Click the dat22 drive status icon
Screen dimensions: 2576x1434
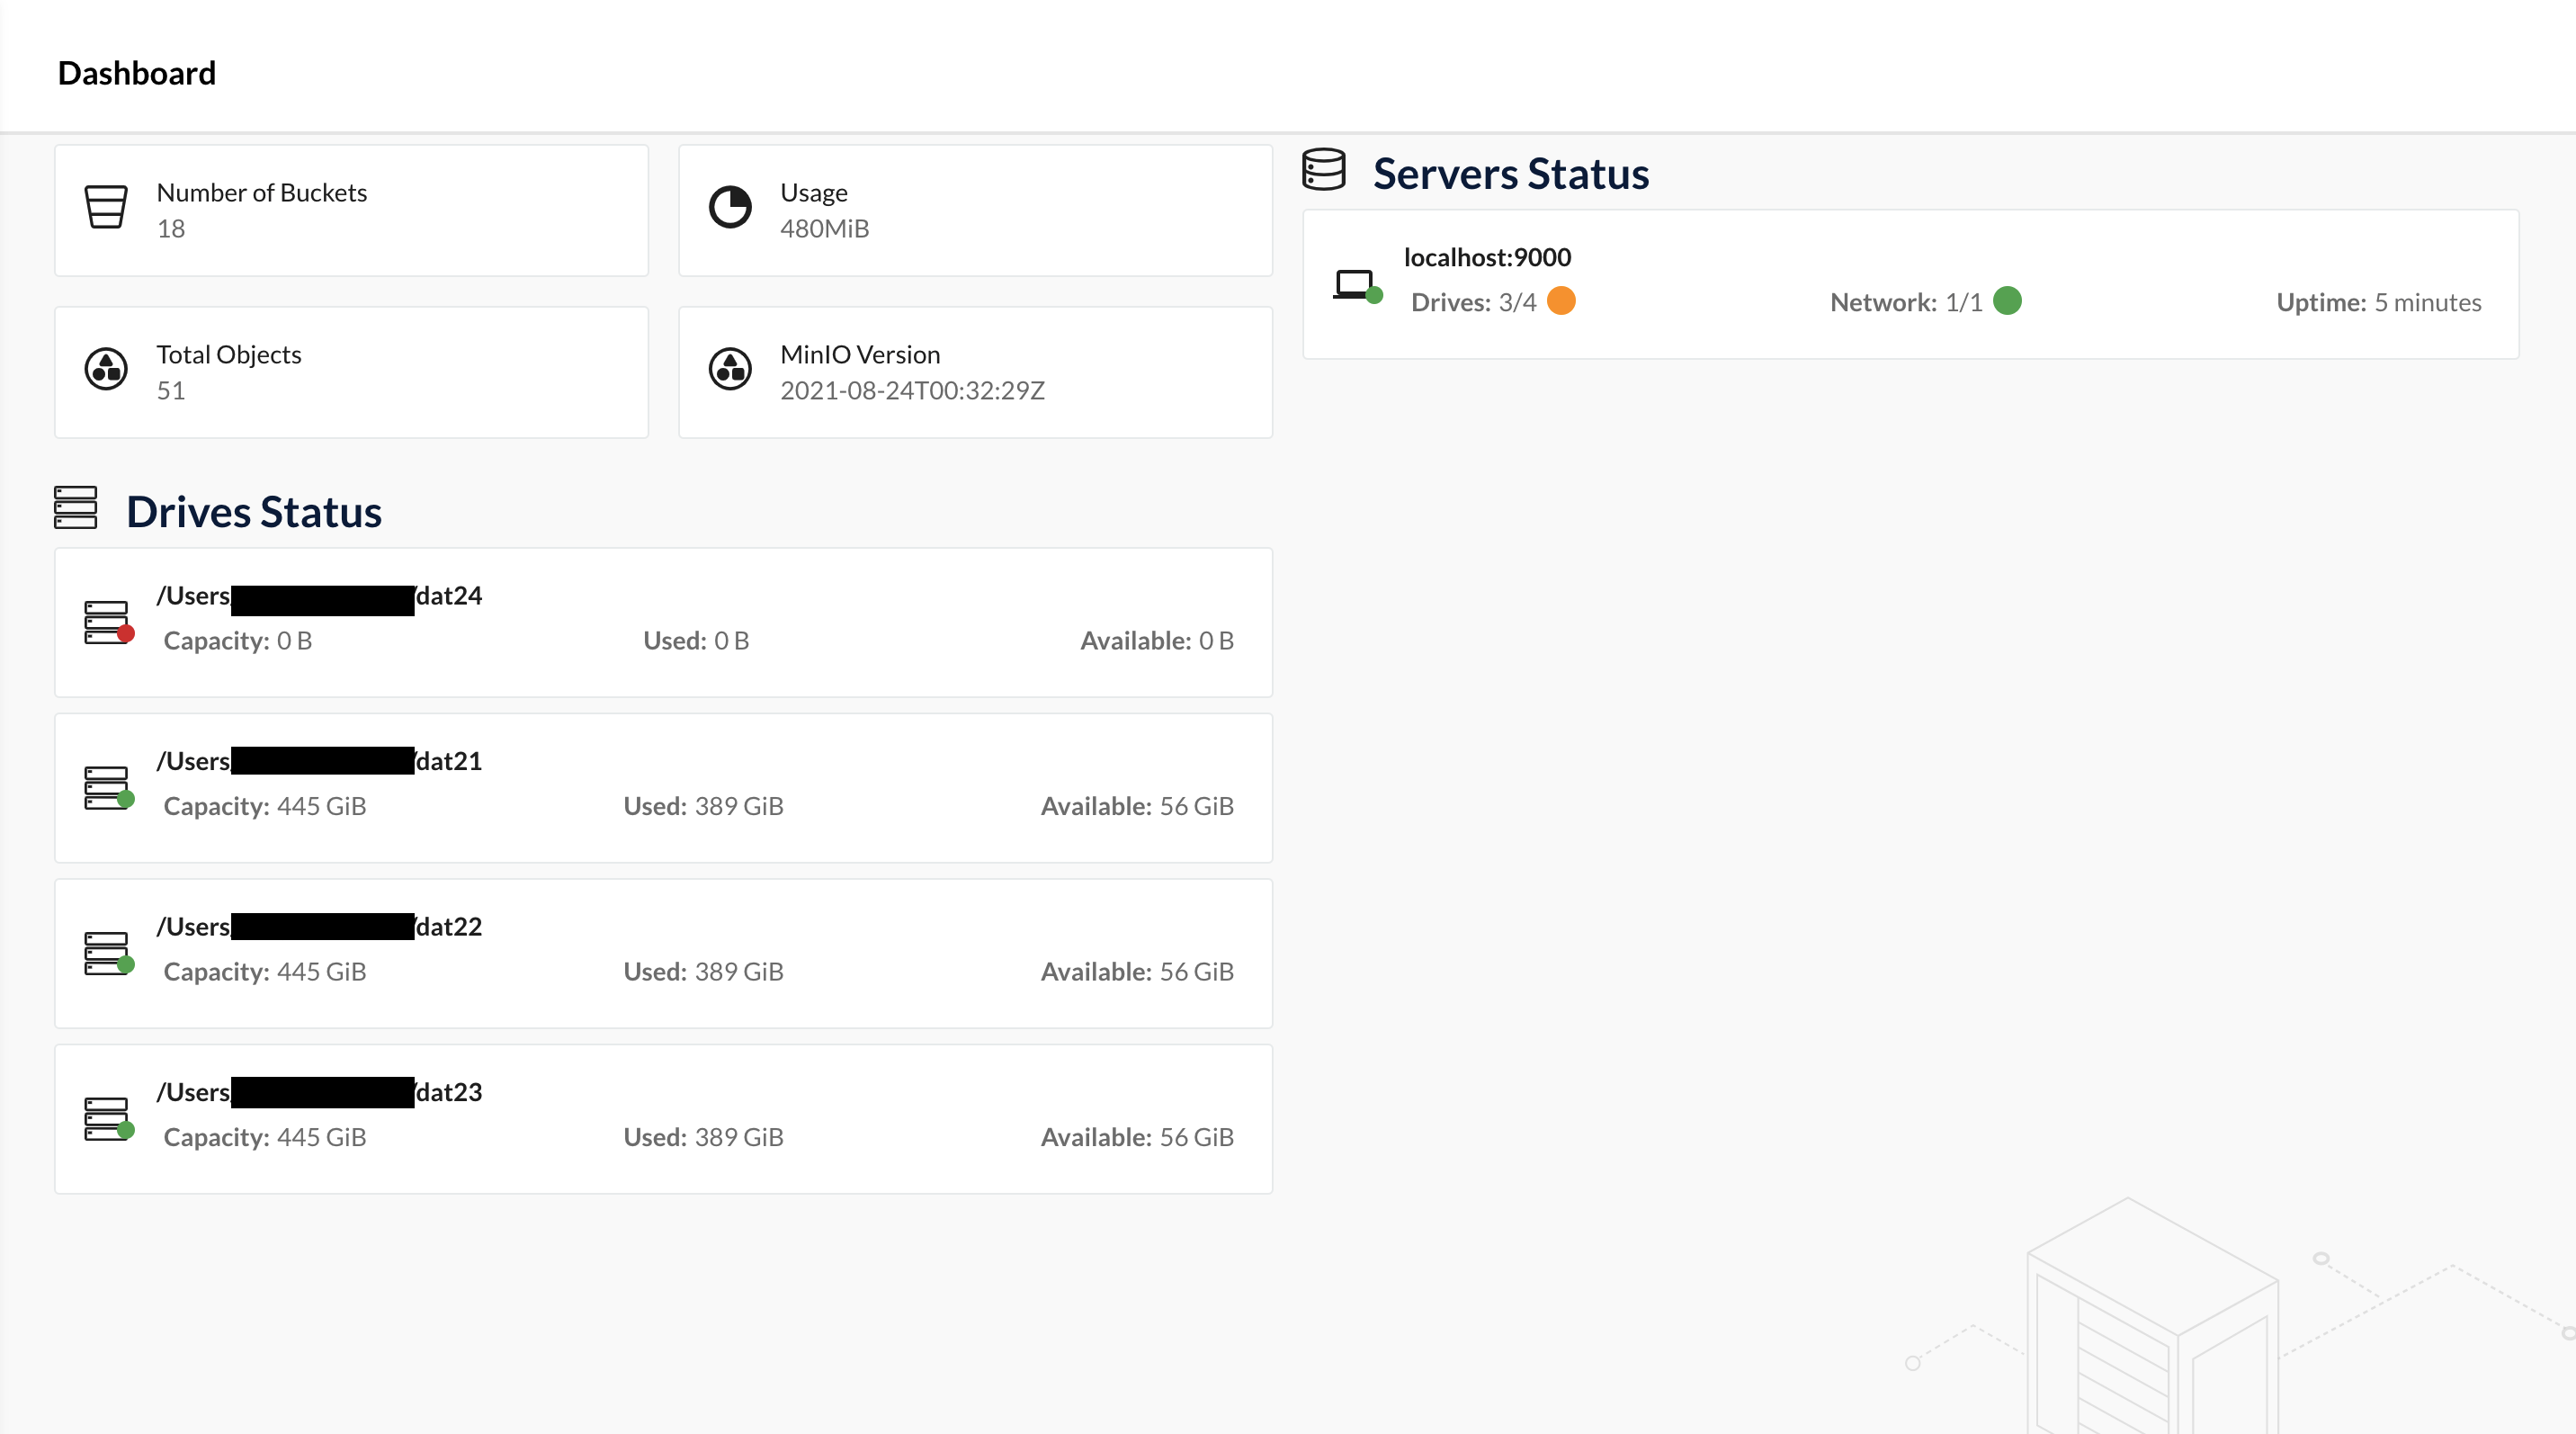[107, 953]
